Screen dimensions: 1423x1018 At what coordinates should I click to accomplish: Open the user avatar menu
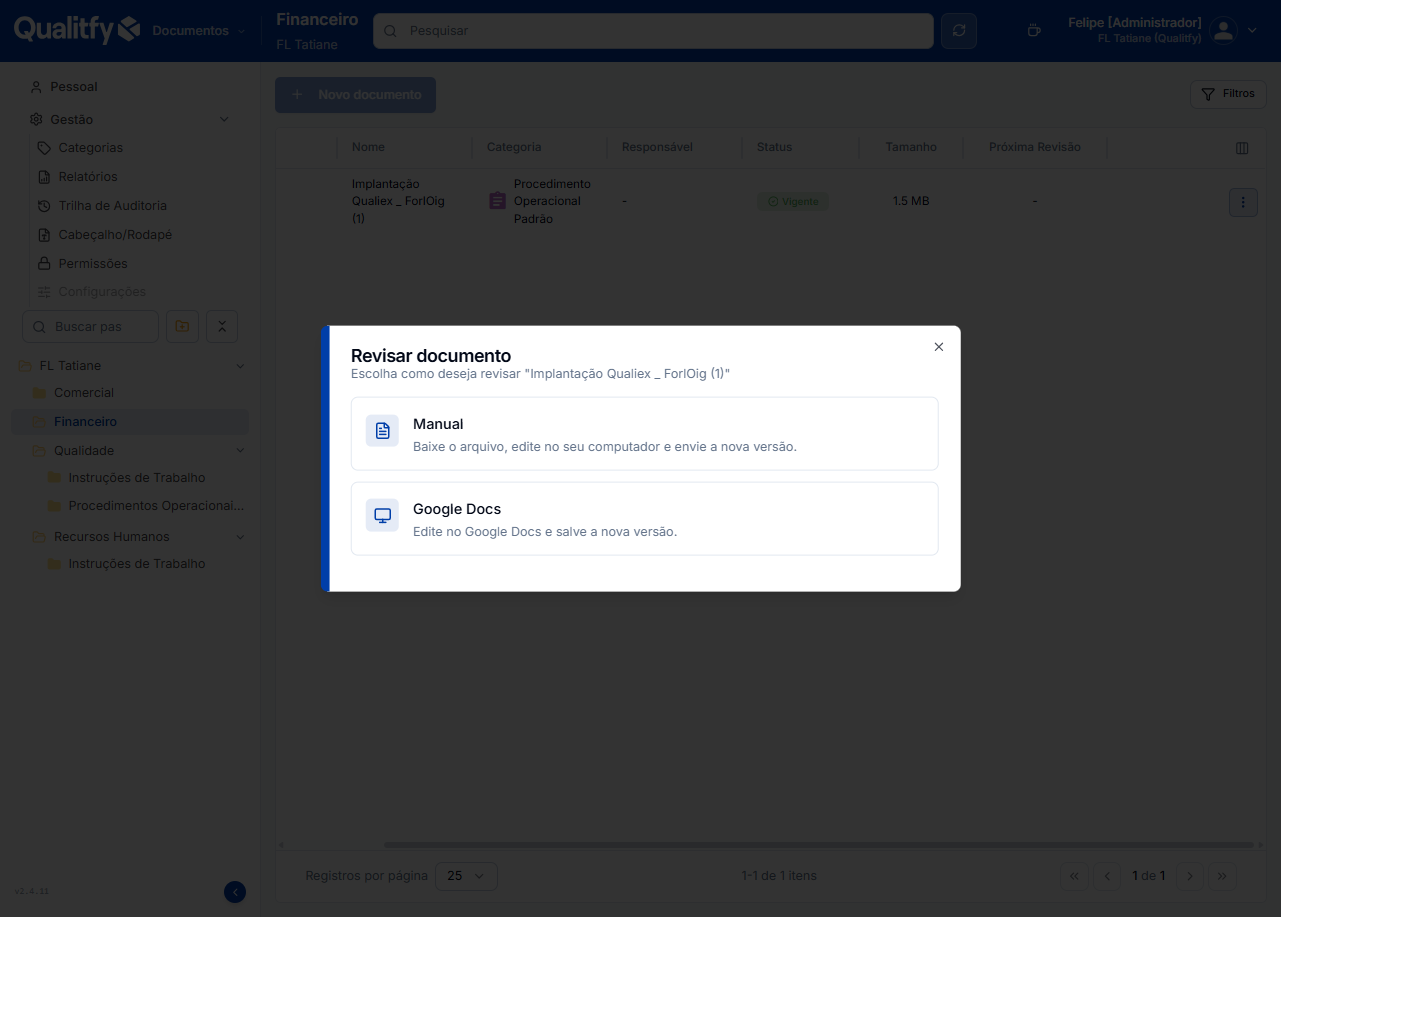(x=1224, y=31)
